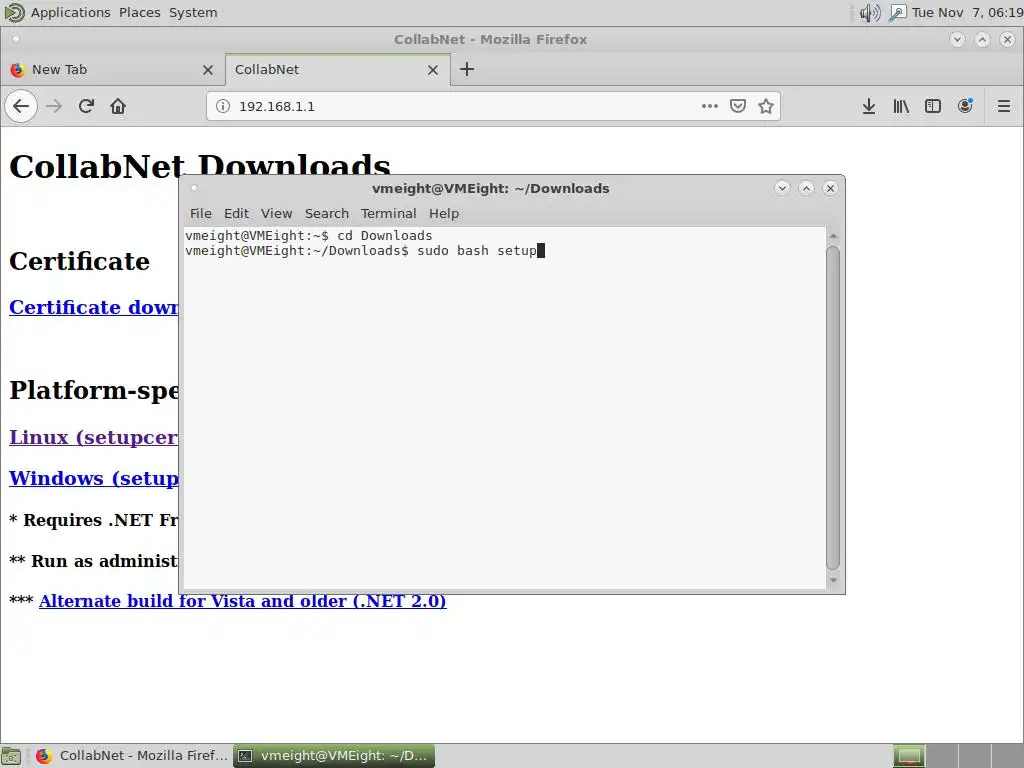1024x768 pixels.
Task: Click terminal scrollbar down arrow
Action: tap(833, 580)
